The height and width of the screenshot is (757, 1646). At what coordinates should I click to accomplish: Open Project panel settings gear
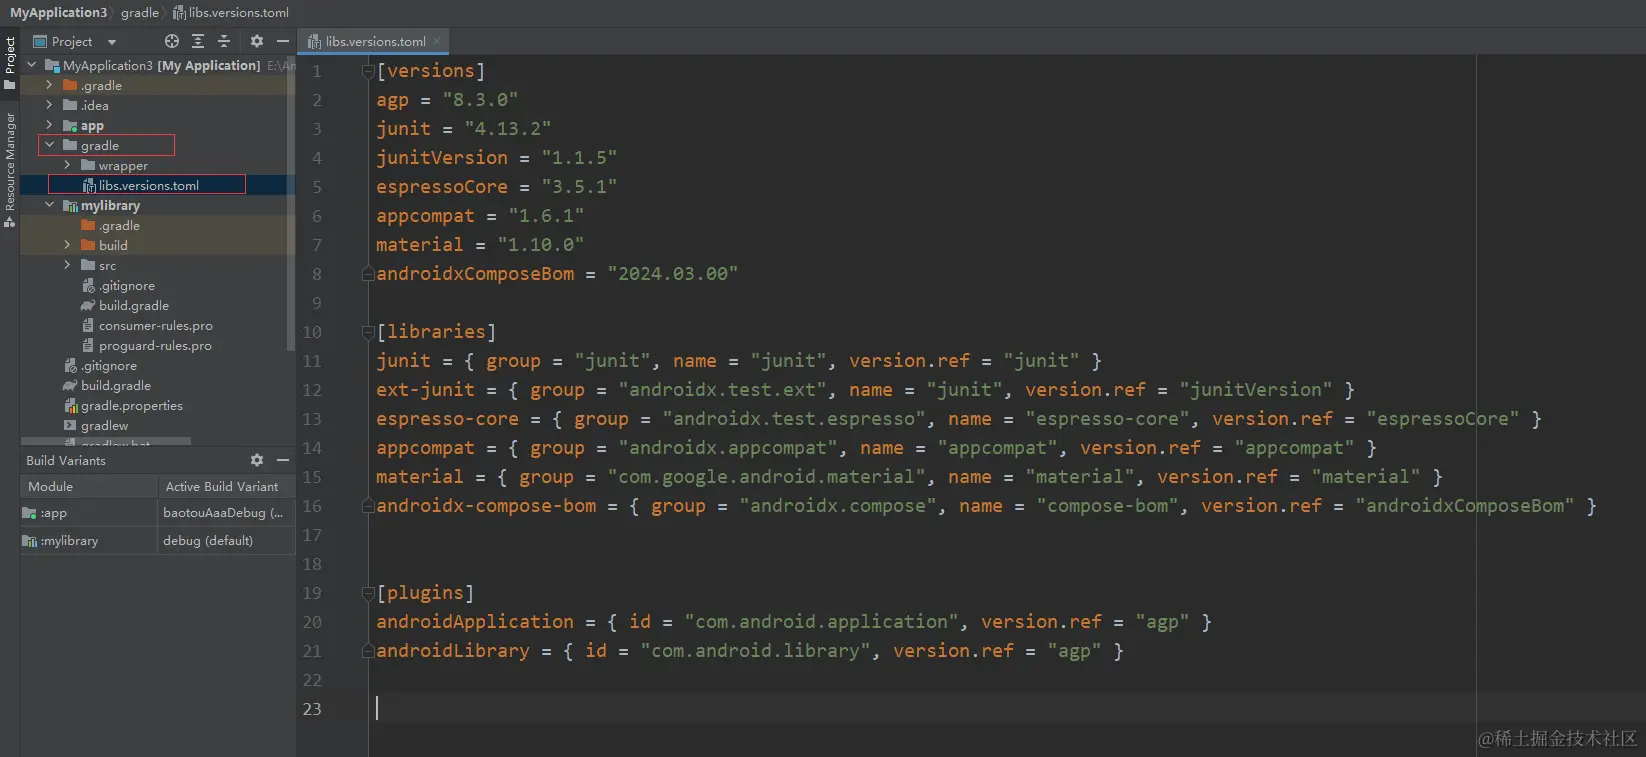click(x=257, y=41)
